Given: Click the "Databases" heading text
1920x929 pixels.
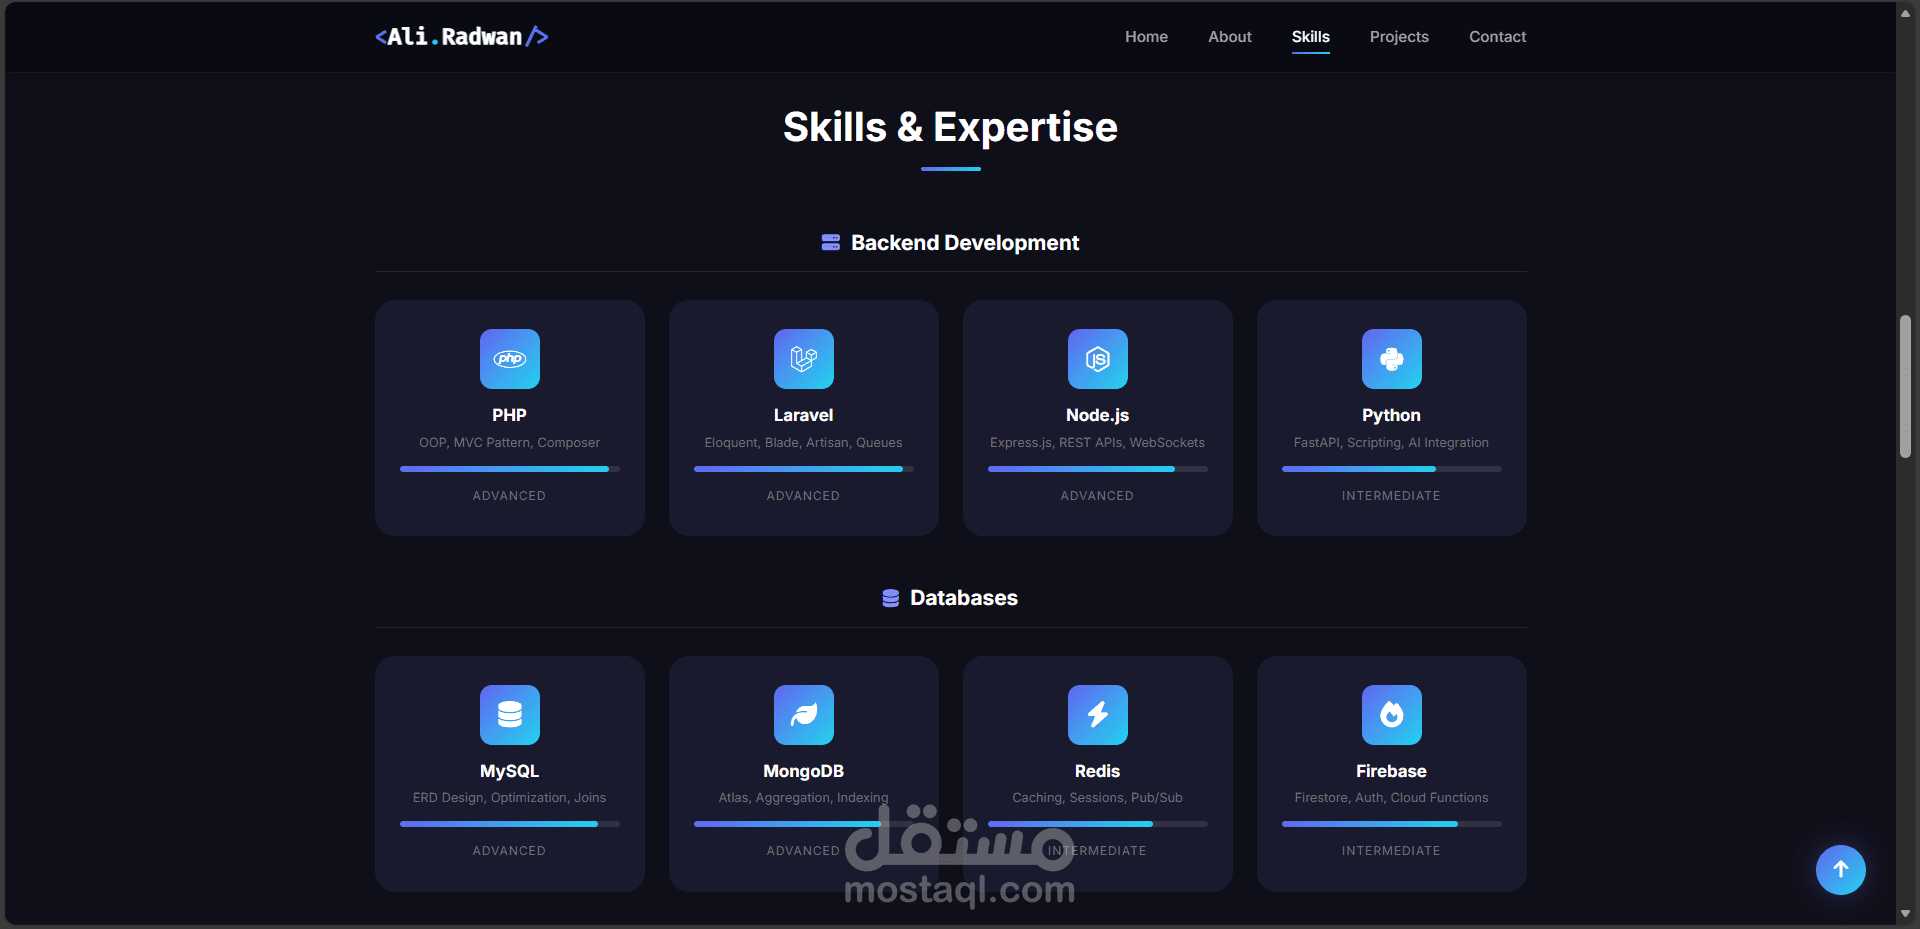Looking at the screenshot, I should pos(964,598).
